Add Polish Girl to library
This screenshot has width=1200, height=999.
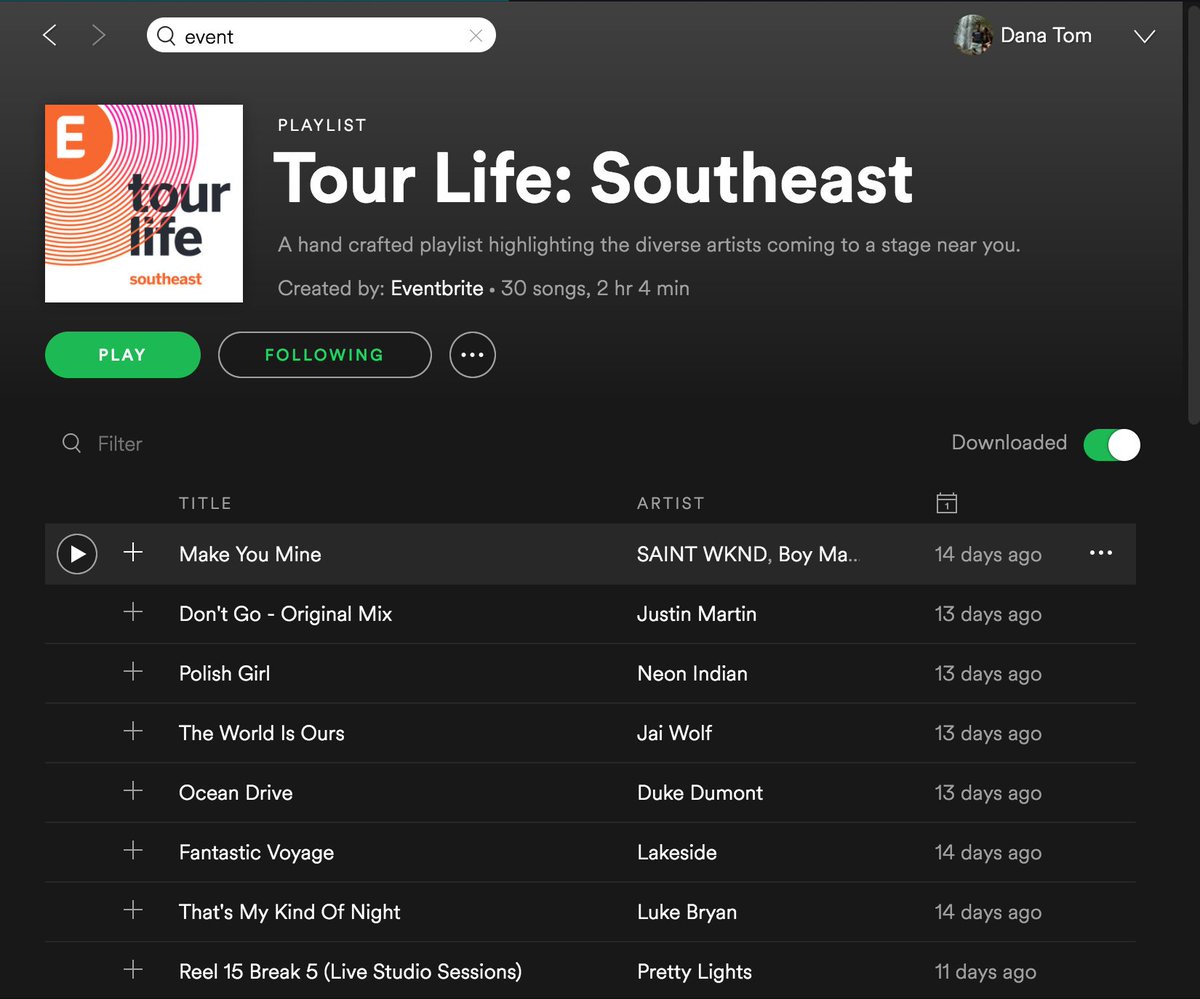[133, 672]
